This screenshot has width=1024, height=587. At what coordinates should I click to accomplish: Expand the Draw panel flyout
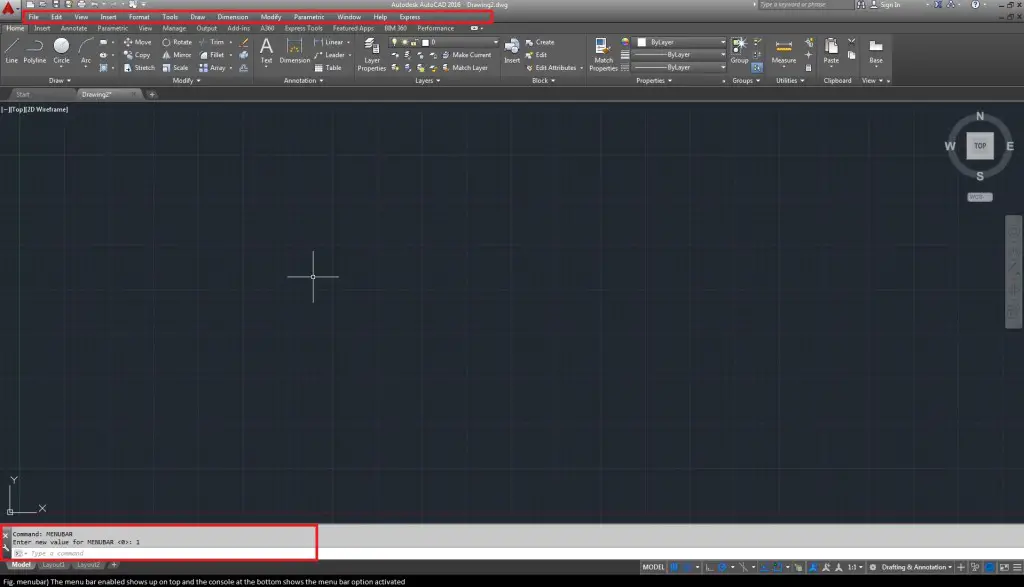tap(61, 80)
